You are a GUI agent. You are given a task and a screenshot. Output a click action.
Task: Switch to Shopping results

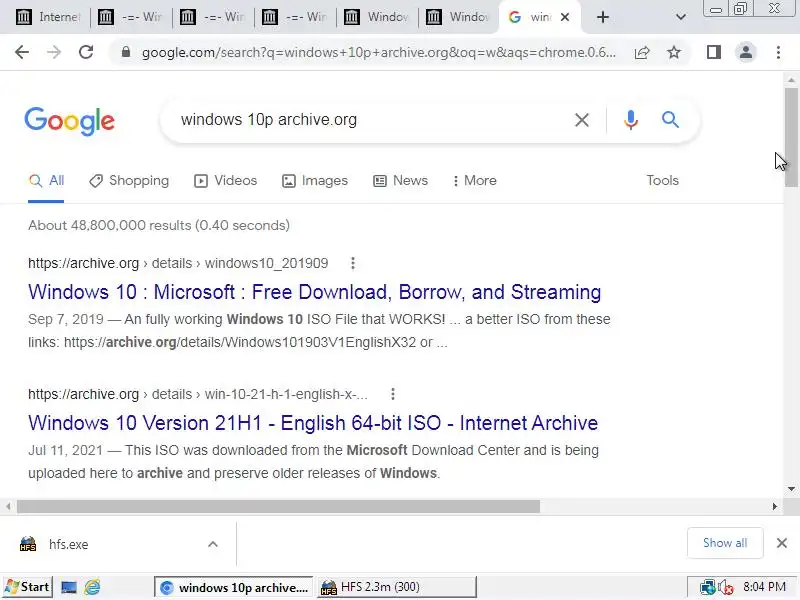pos(129,181)
